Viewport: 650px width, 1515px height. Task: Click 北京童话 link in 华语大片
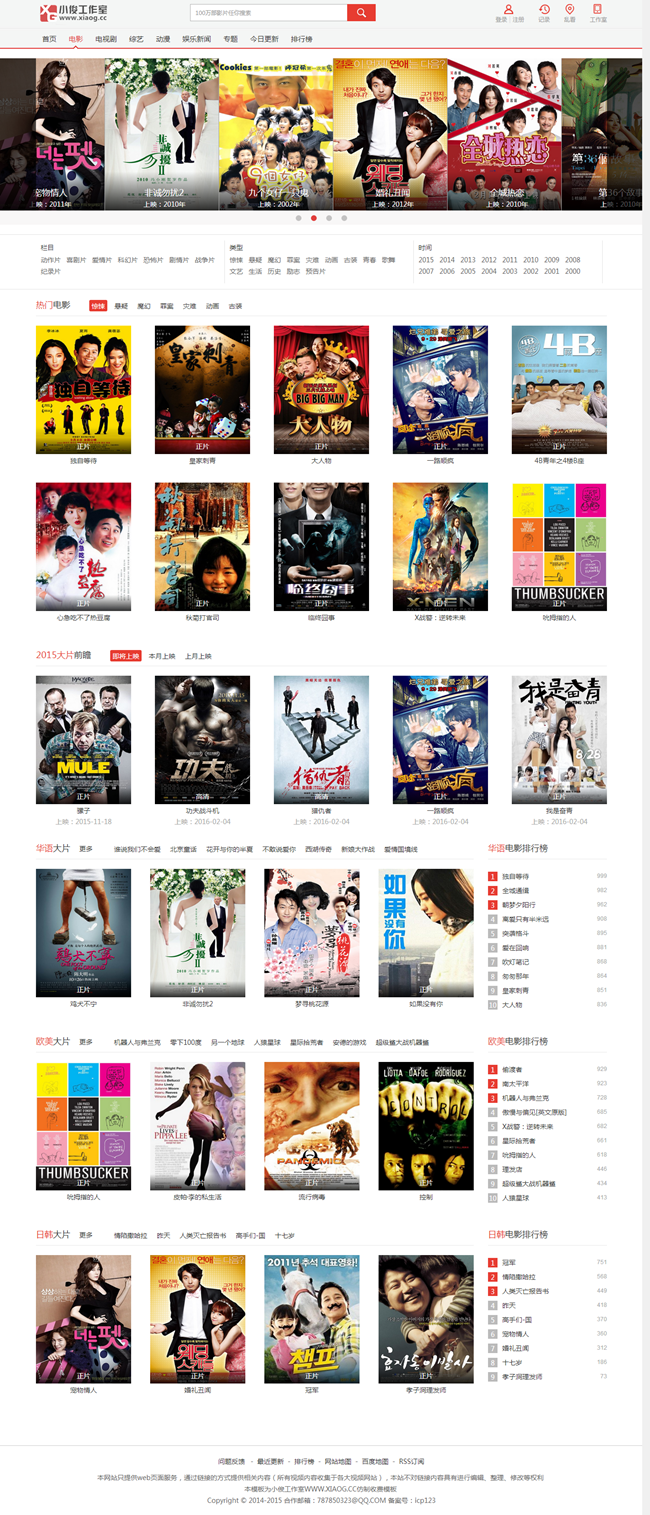(183, 849)
